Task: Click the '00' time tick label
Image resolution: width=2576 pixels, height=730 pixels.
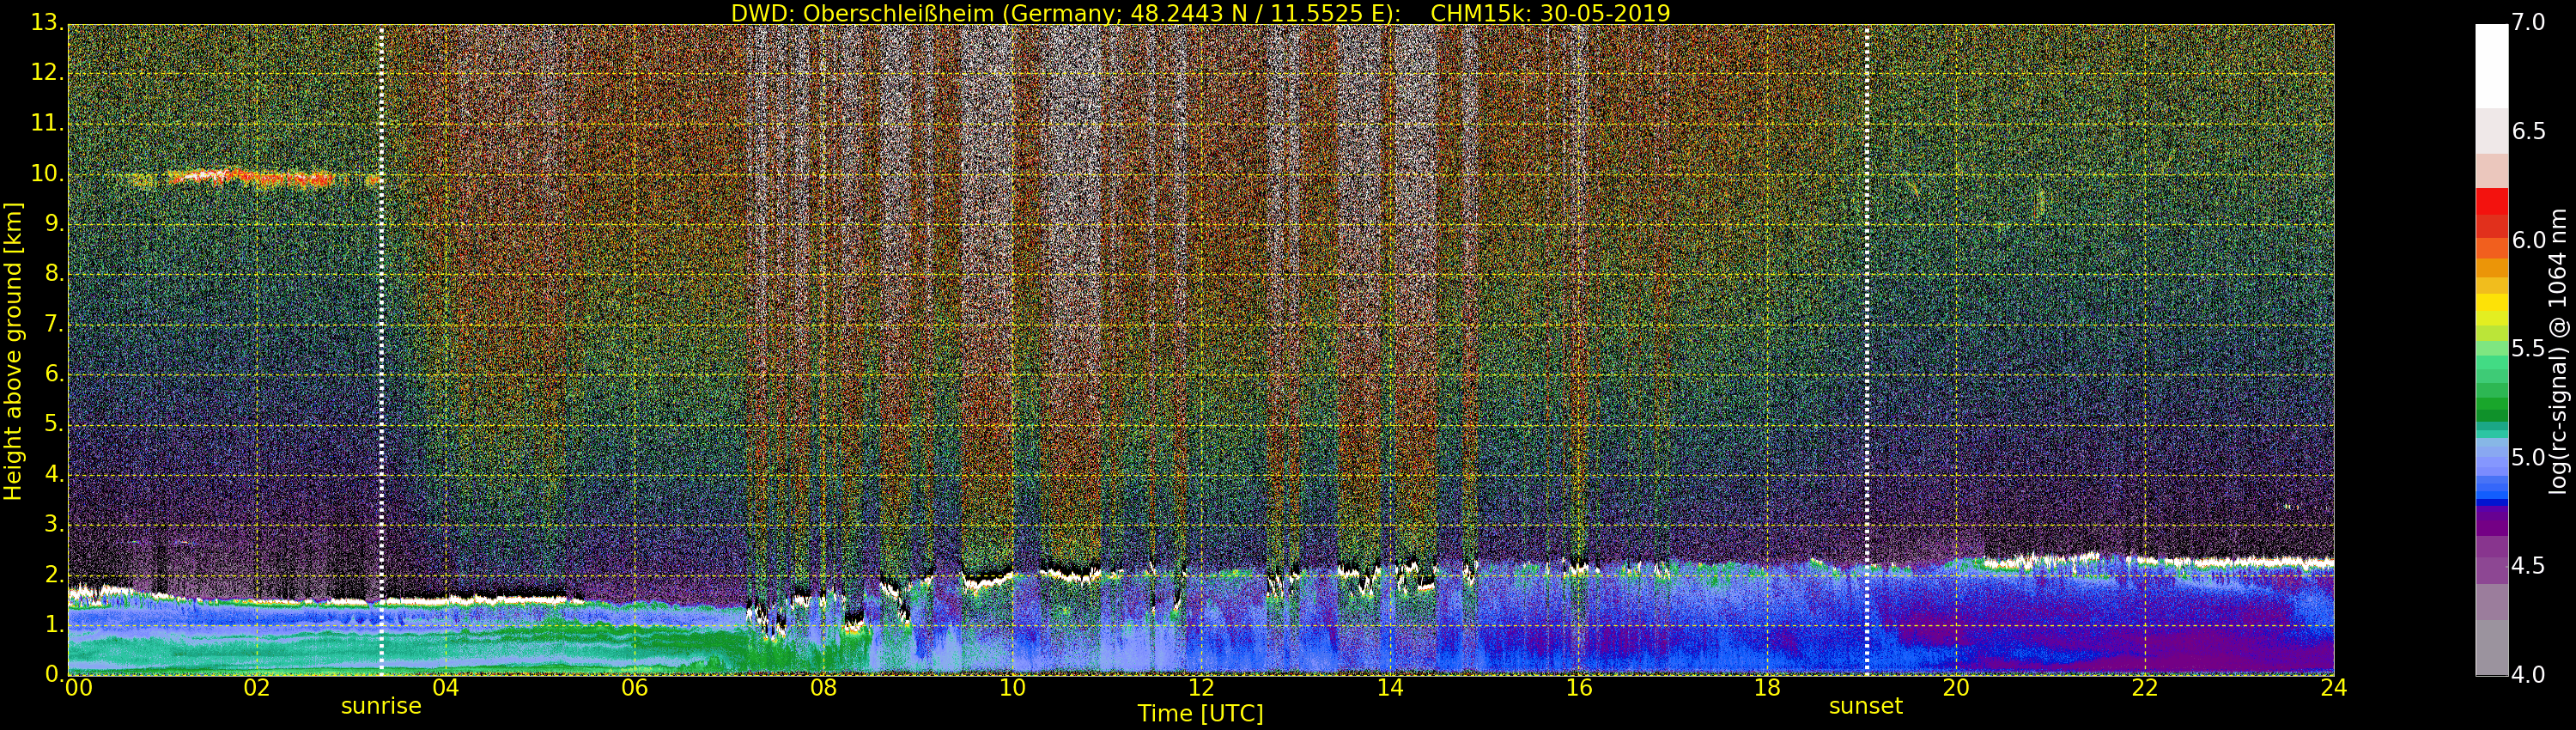Action: 78,688
